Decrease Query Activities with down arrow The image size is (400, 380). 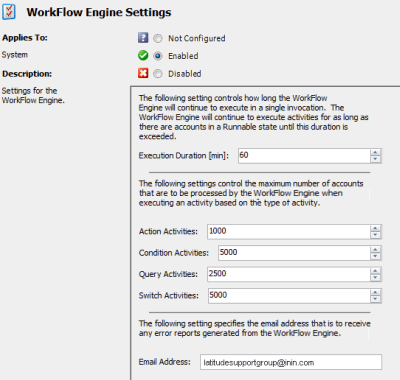375,278
